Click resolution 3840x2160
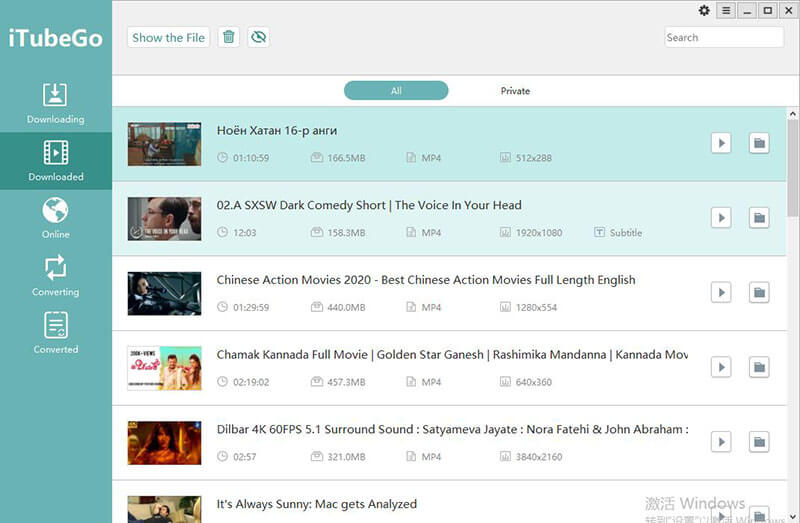Image resolution: width=800 pixels, height=523 pixels. coord(539,457)
